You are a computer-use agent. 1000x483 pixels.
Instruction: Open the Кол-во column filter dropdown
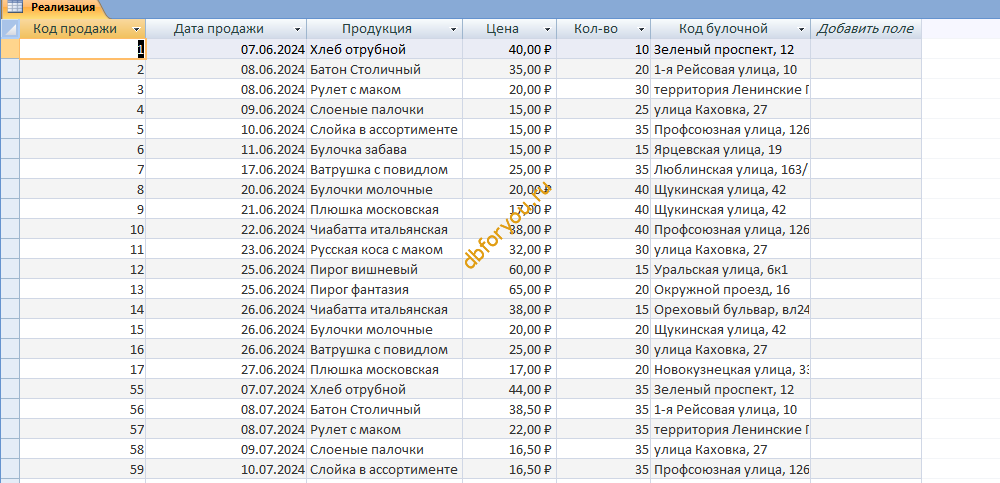[642, 29]
